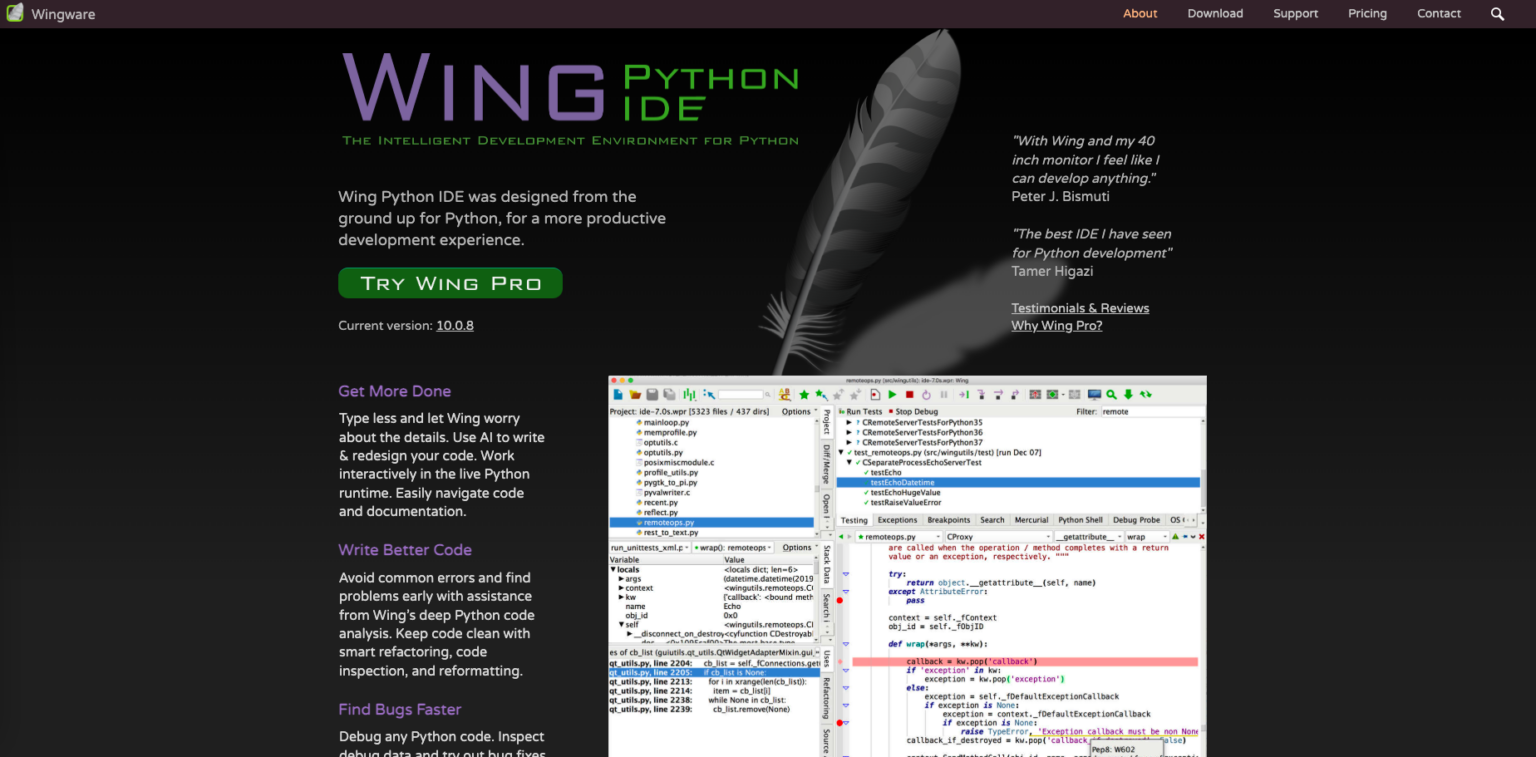Click the website search magnifier icon
The height and width of the screenshot is (757, 1536).
tap(1497, 14)
